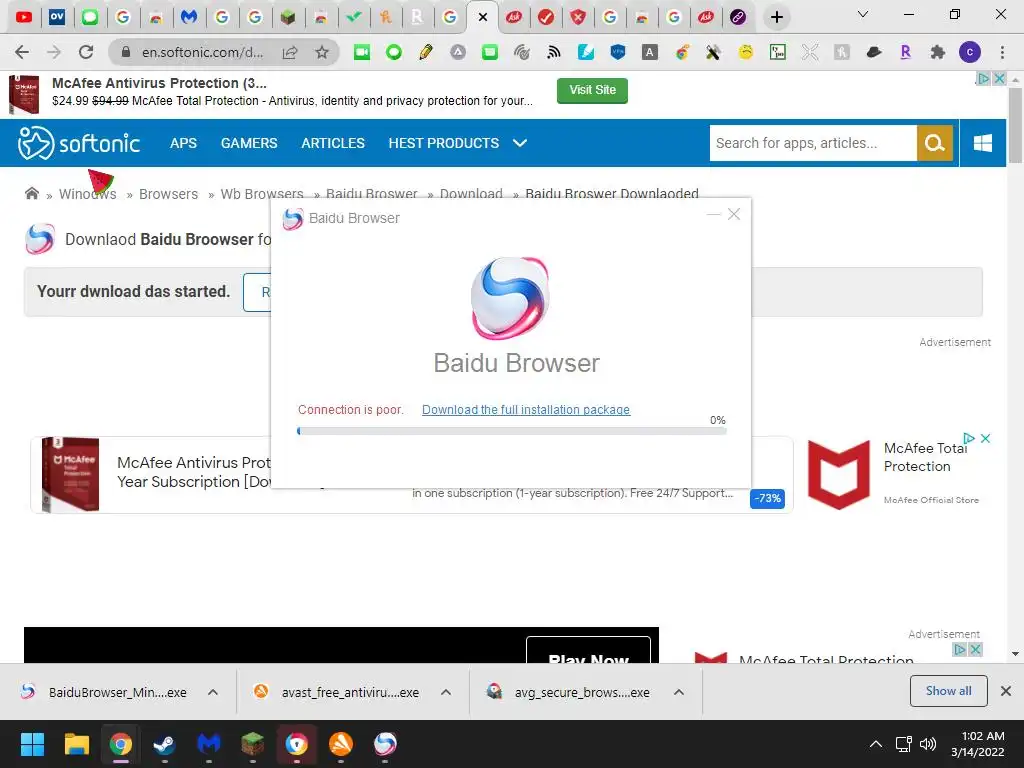Close the active Softonic tab

[x=483, y=17]
